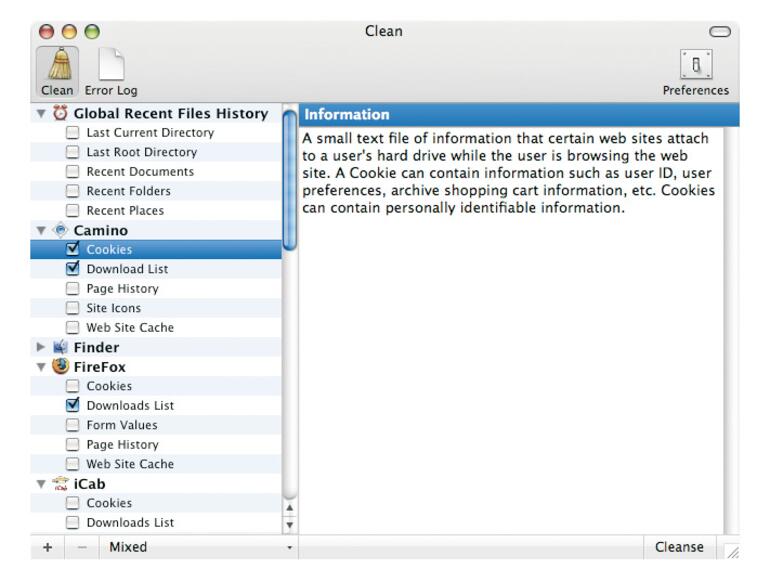The height and width of the screenshot is (578, 770).
Task: Check iCab Cookies checkbox
Action: click(x=72, y=503)
